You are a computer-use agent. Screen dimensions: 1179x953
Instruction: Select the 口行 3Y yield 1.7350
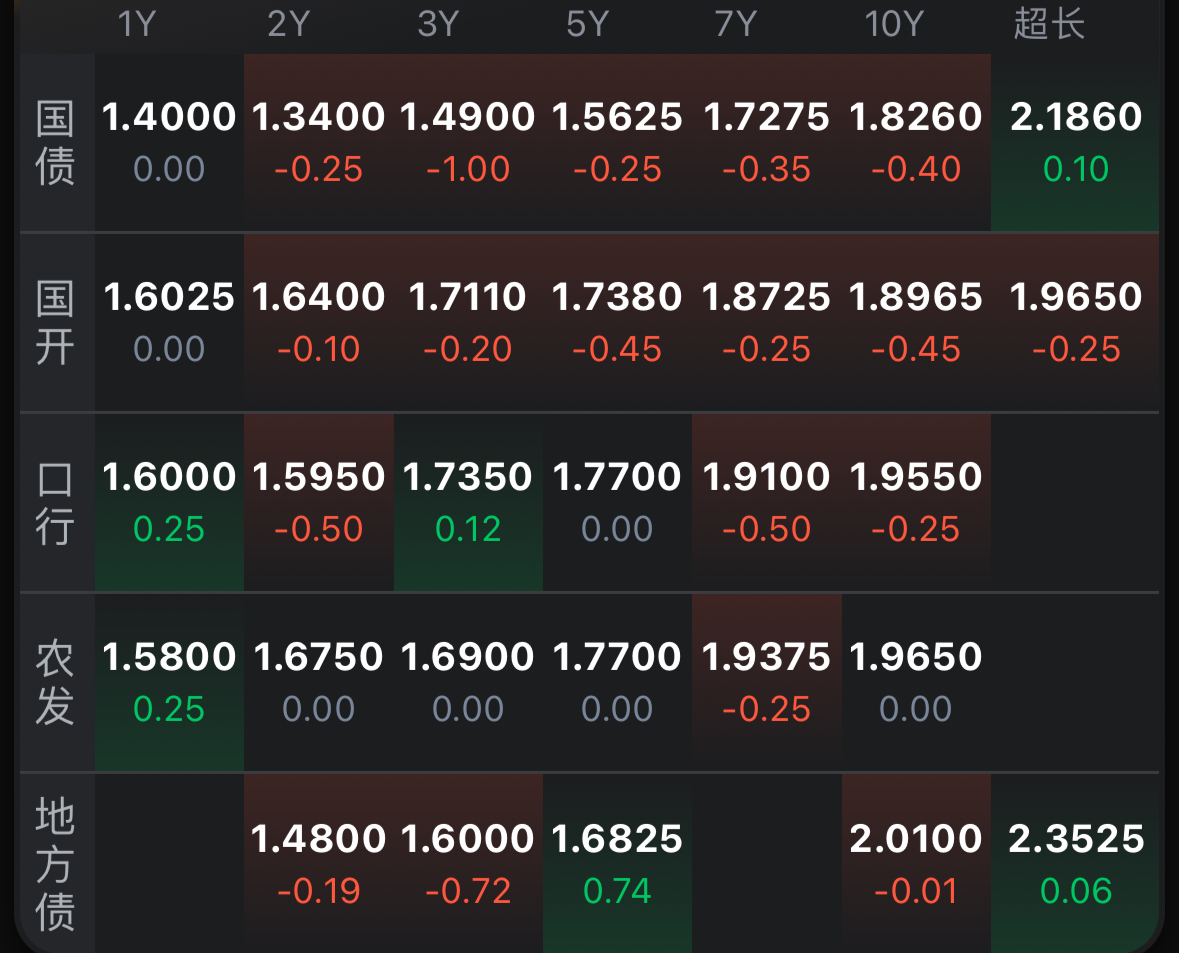coord(468,501)
